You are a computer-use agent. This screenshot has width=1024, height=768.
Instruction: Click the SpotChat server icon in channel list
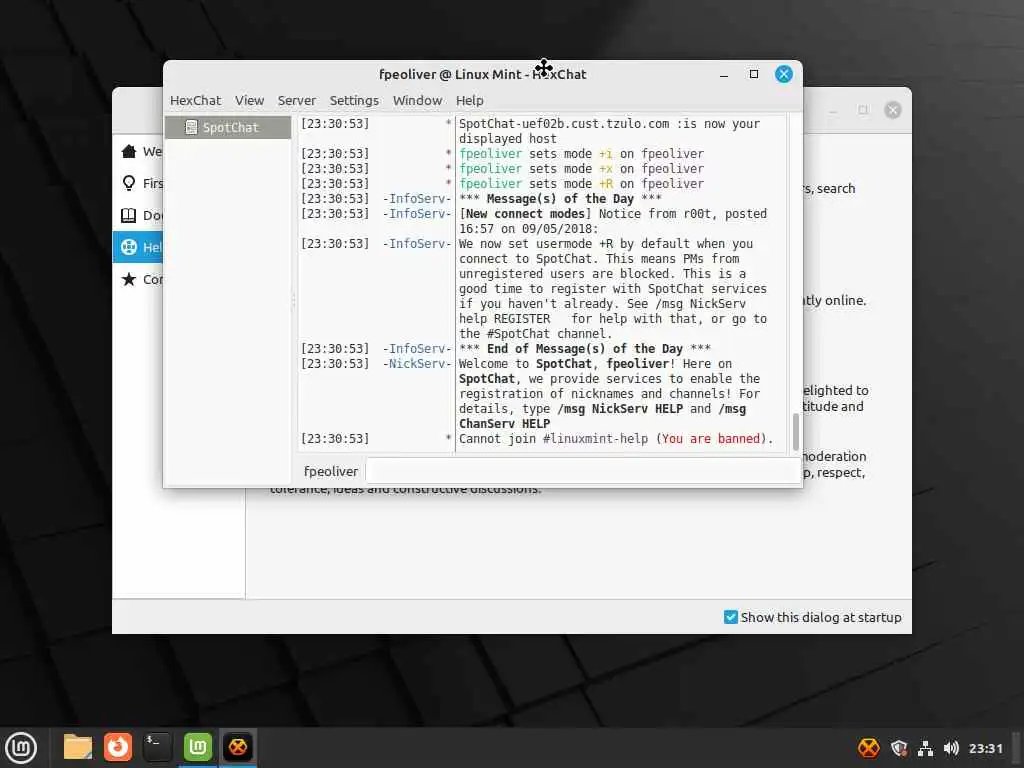click(x=191, y=127)
